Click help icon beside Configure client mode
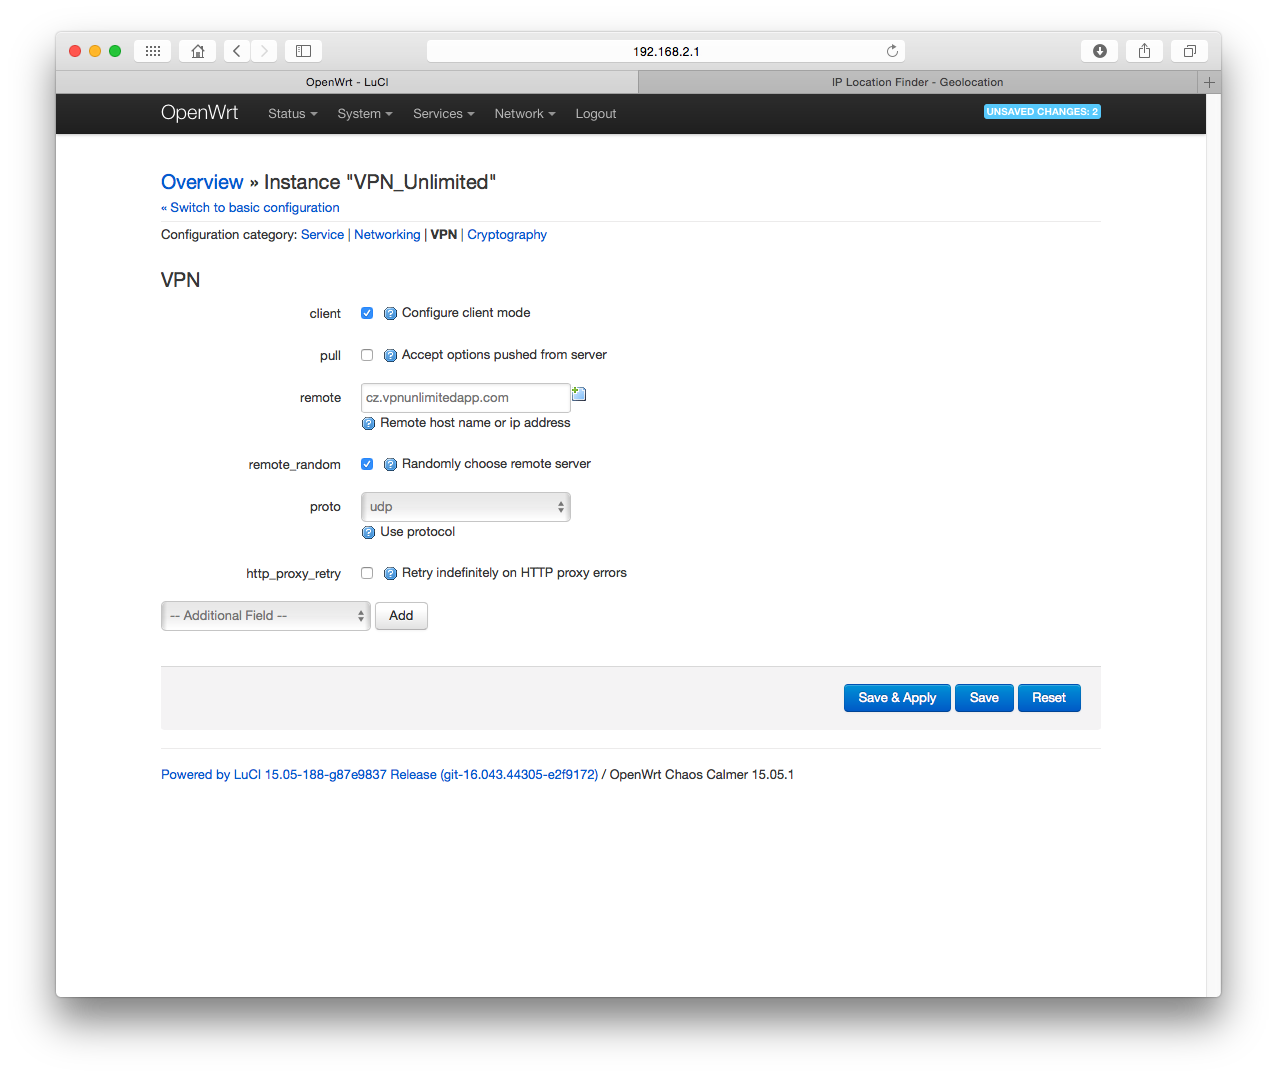The width and height of the screenshot is (1277, 1077). click(x=390, y=313)
